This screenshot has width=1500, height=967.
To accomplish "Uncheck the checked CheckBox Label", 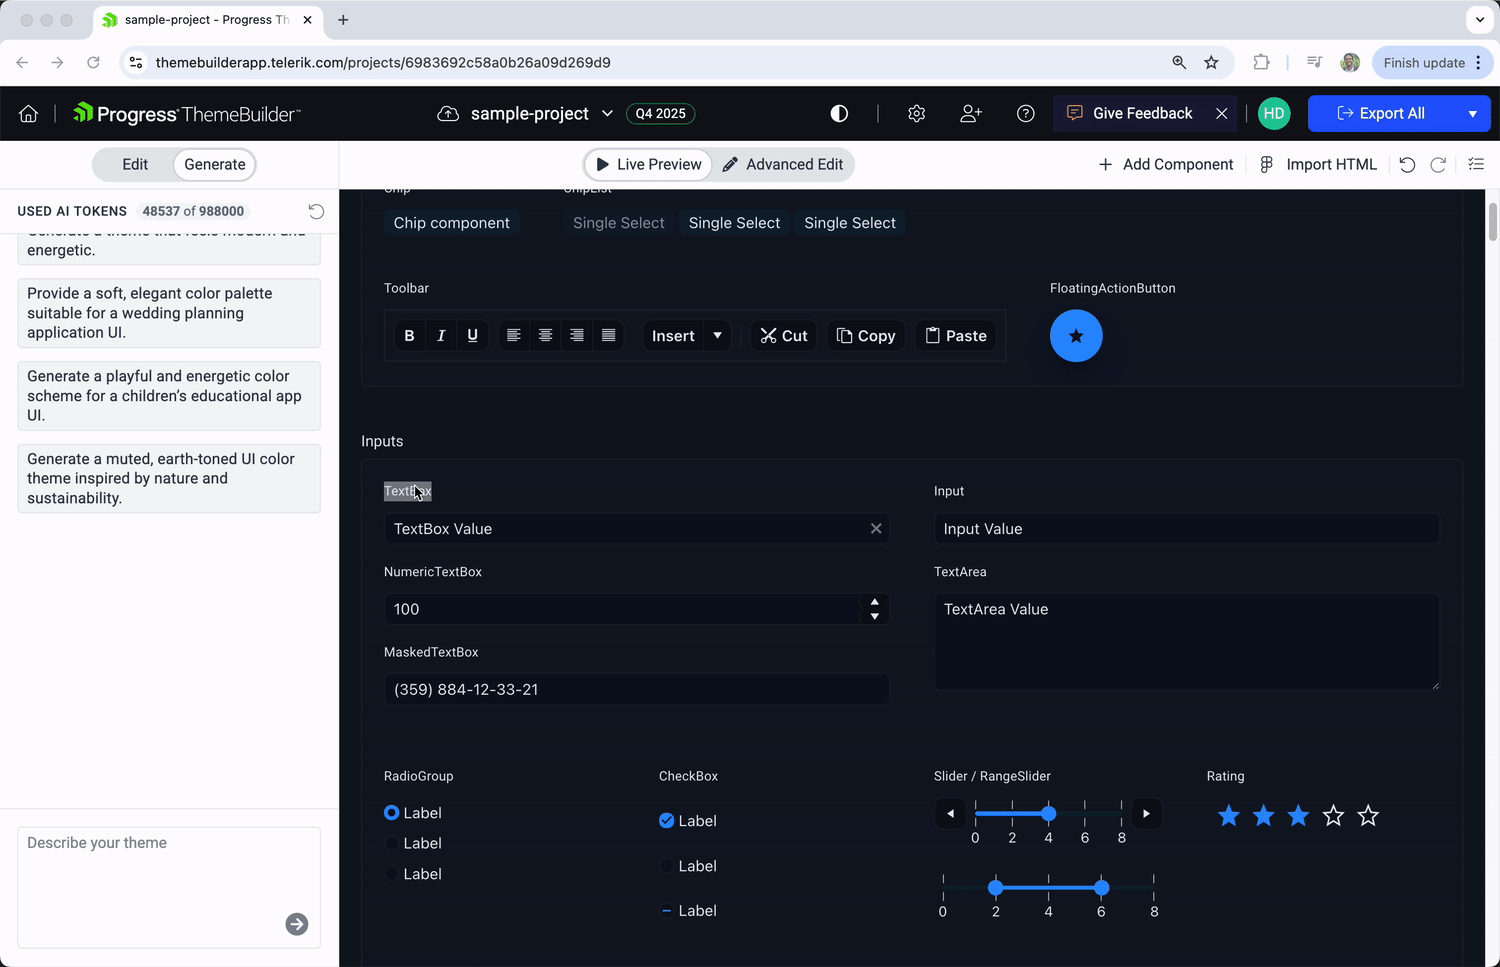I will (667, 821).
